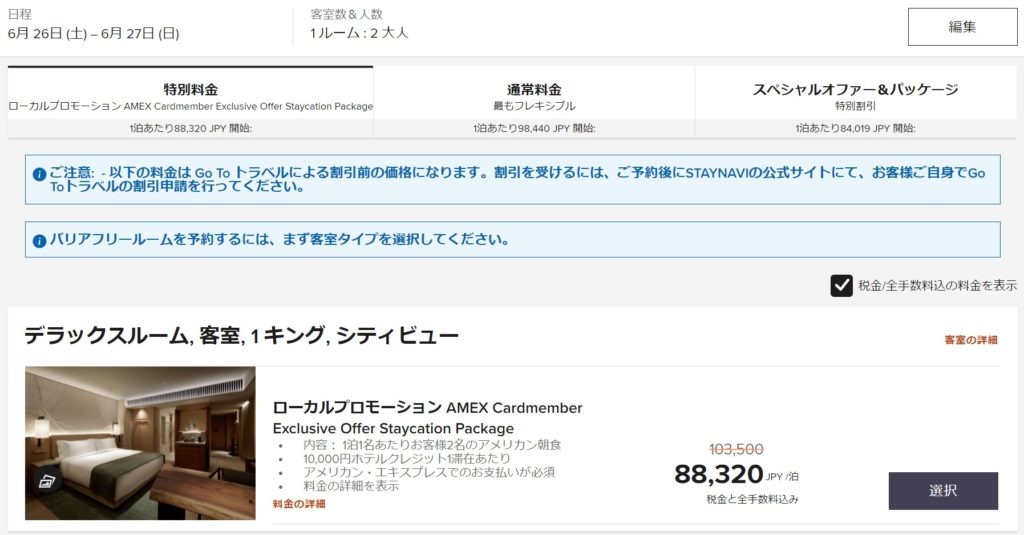Viewport: 1024px width, 535px height.
Task: Click the 編集 button
Action: tap(961, 27)
